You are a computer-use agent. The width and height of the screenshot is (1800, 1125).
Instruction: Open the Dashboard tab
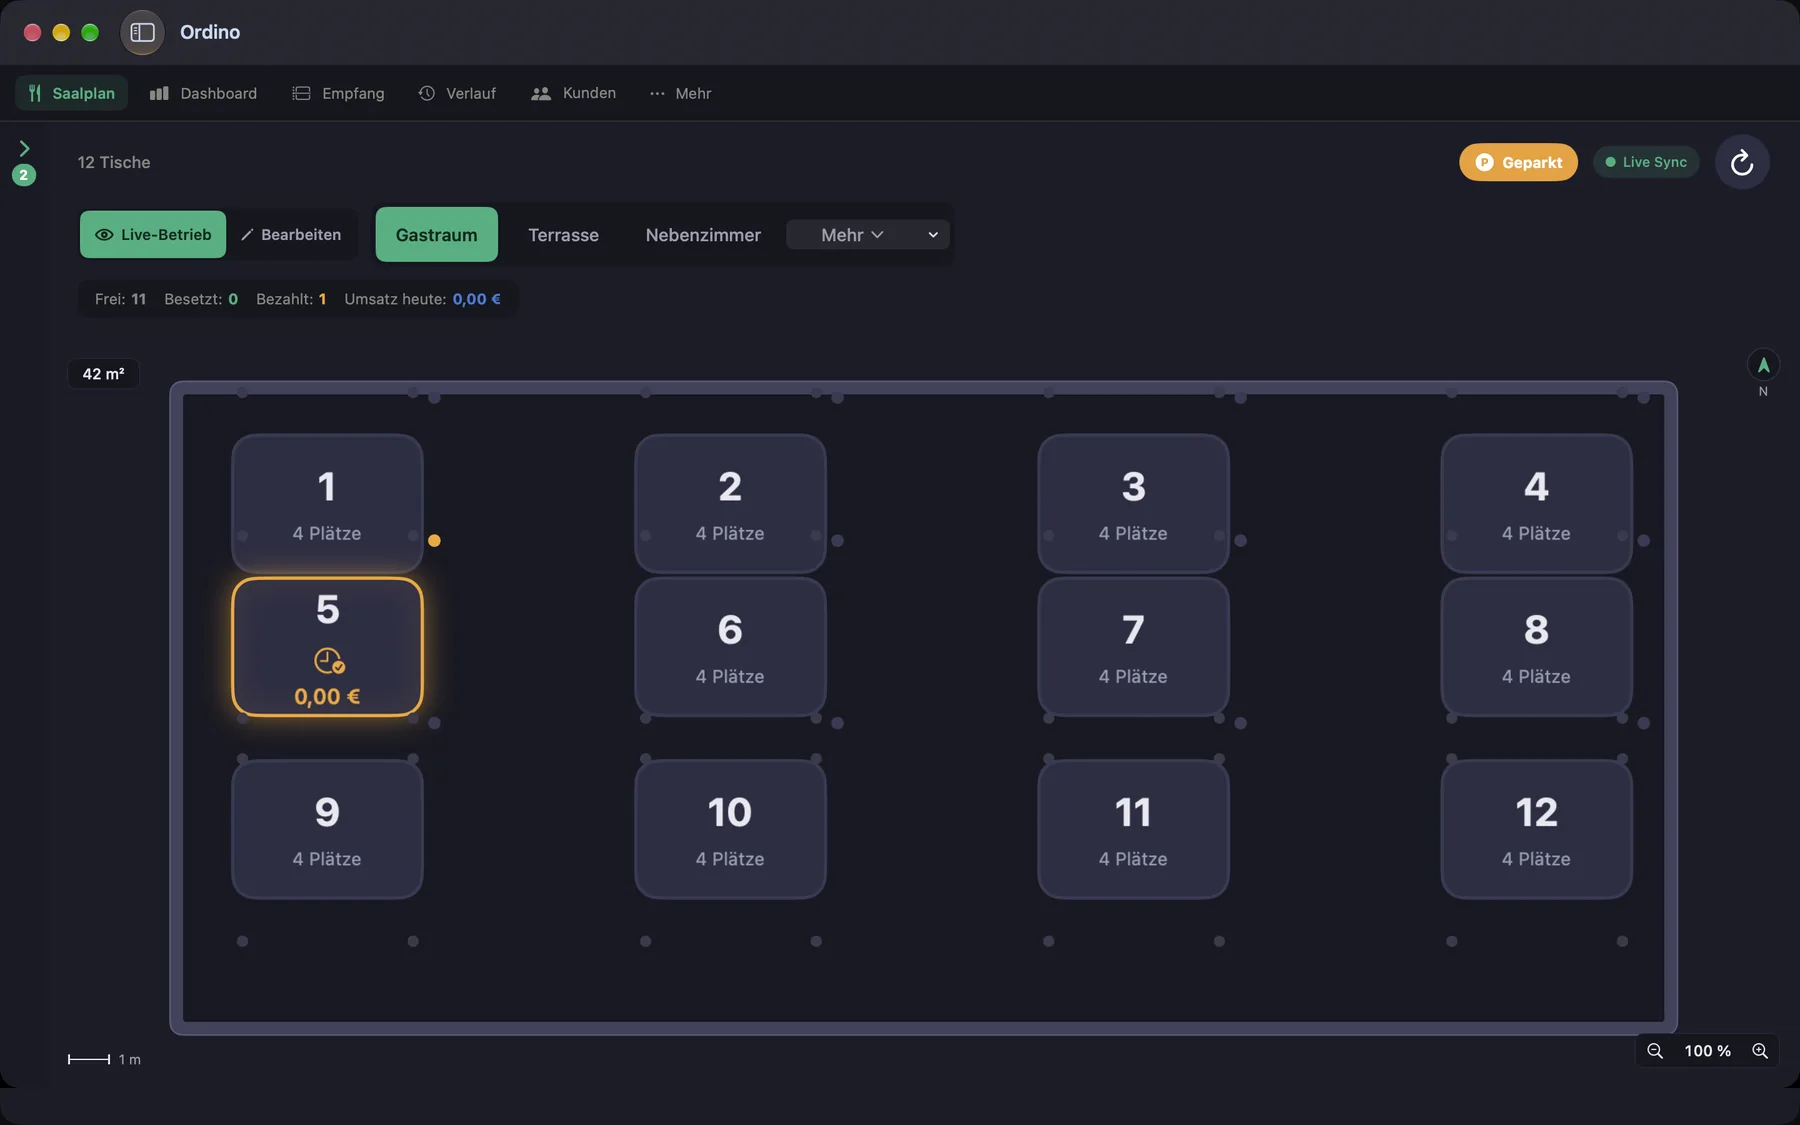203,93
